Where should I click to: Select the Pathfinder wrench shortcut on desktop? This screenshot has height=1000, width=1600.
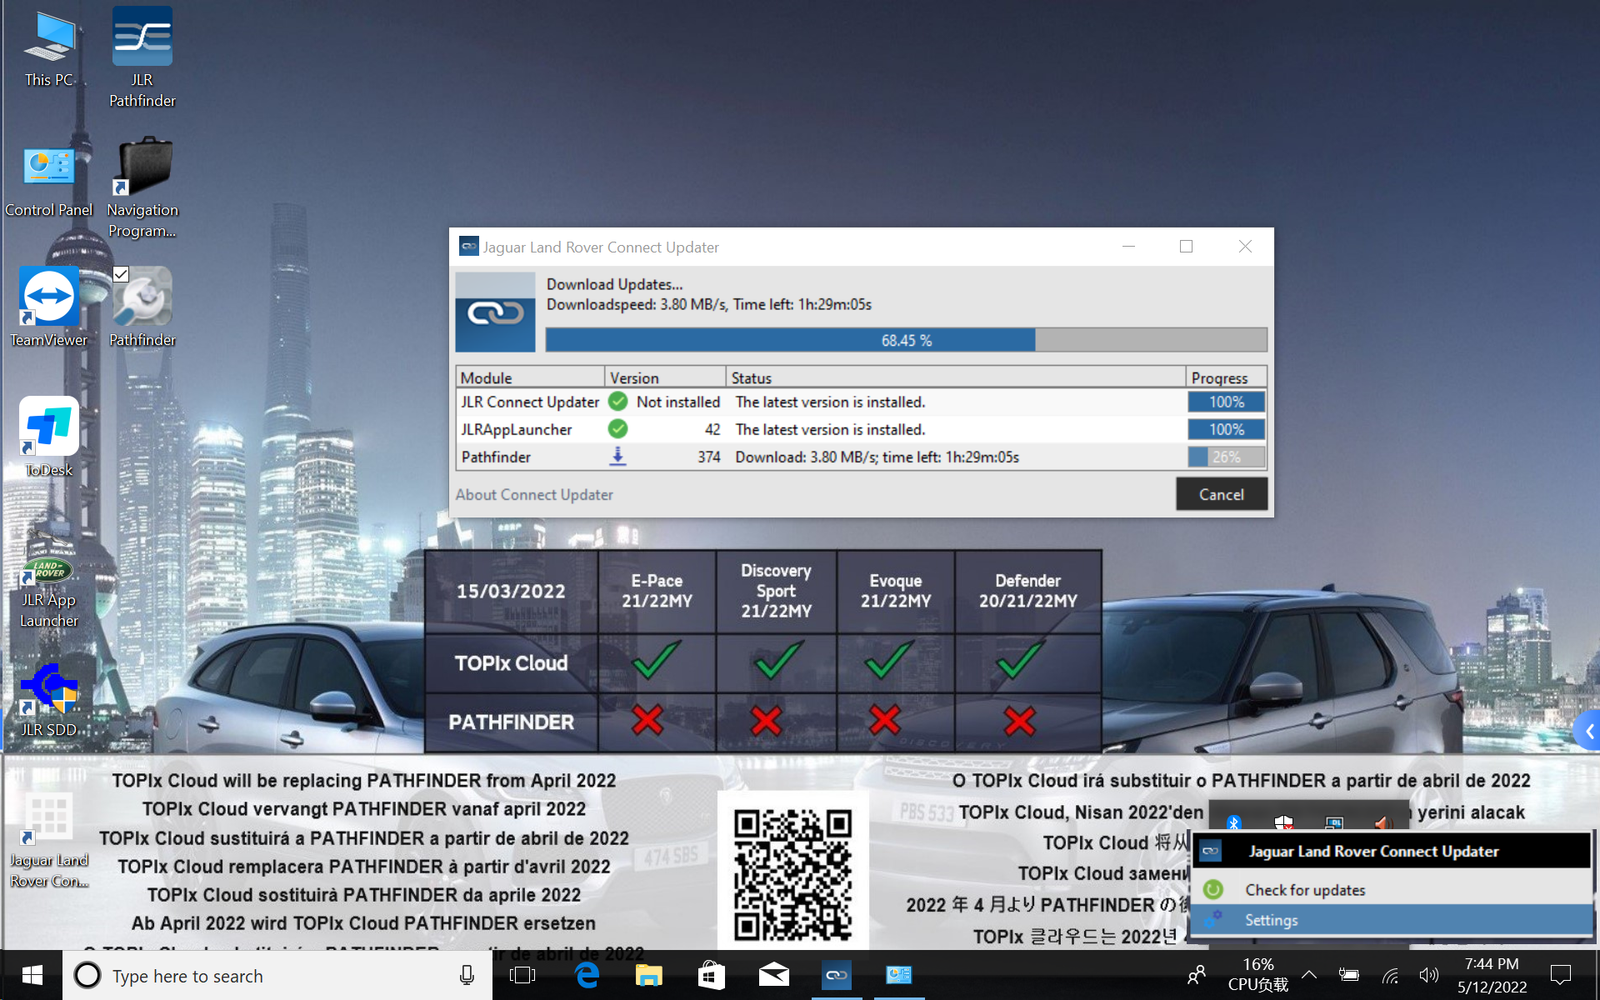142,307
